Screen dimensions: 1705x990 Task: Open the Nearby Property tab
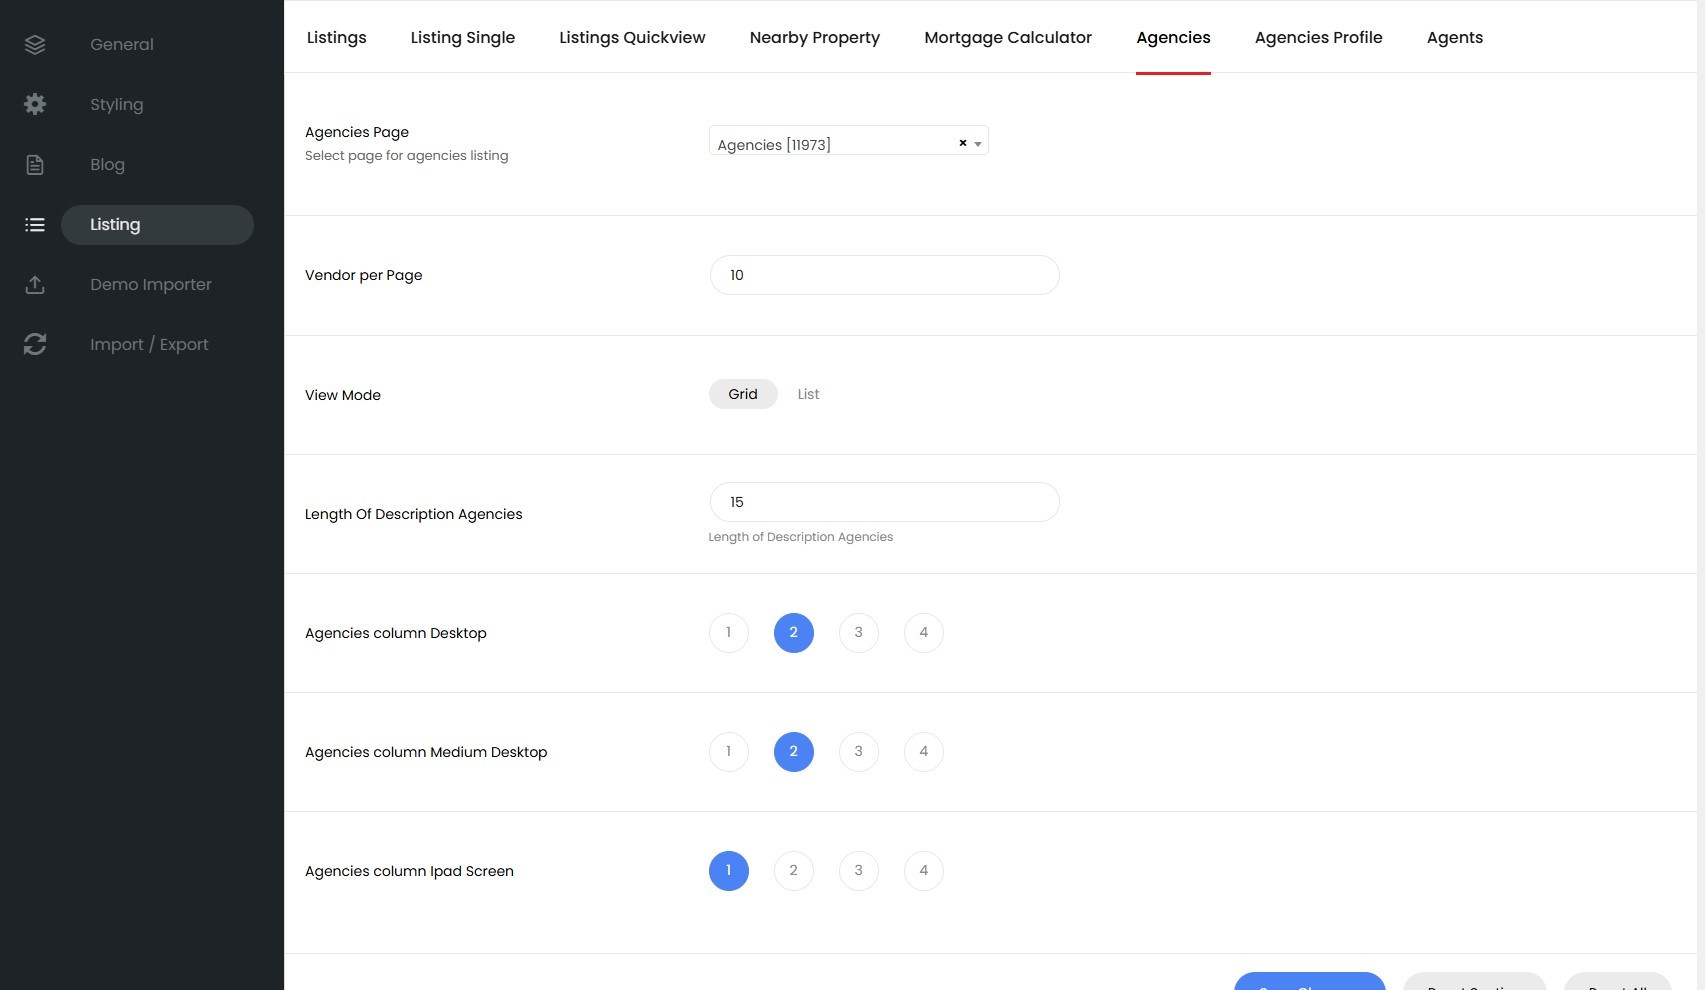pyautogui.click(x=815, y=38)
